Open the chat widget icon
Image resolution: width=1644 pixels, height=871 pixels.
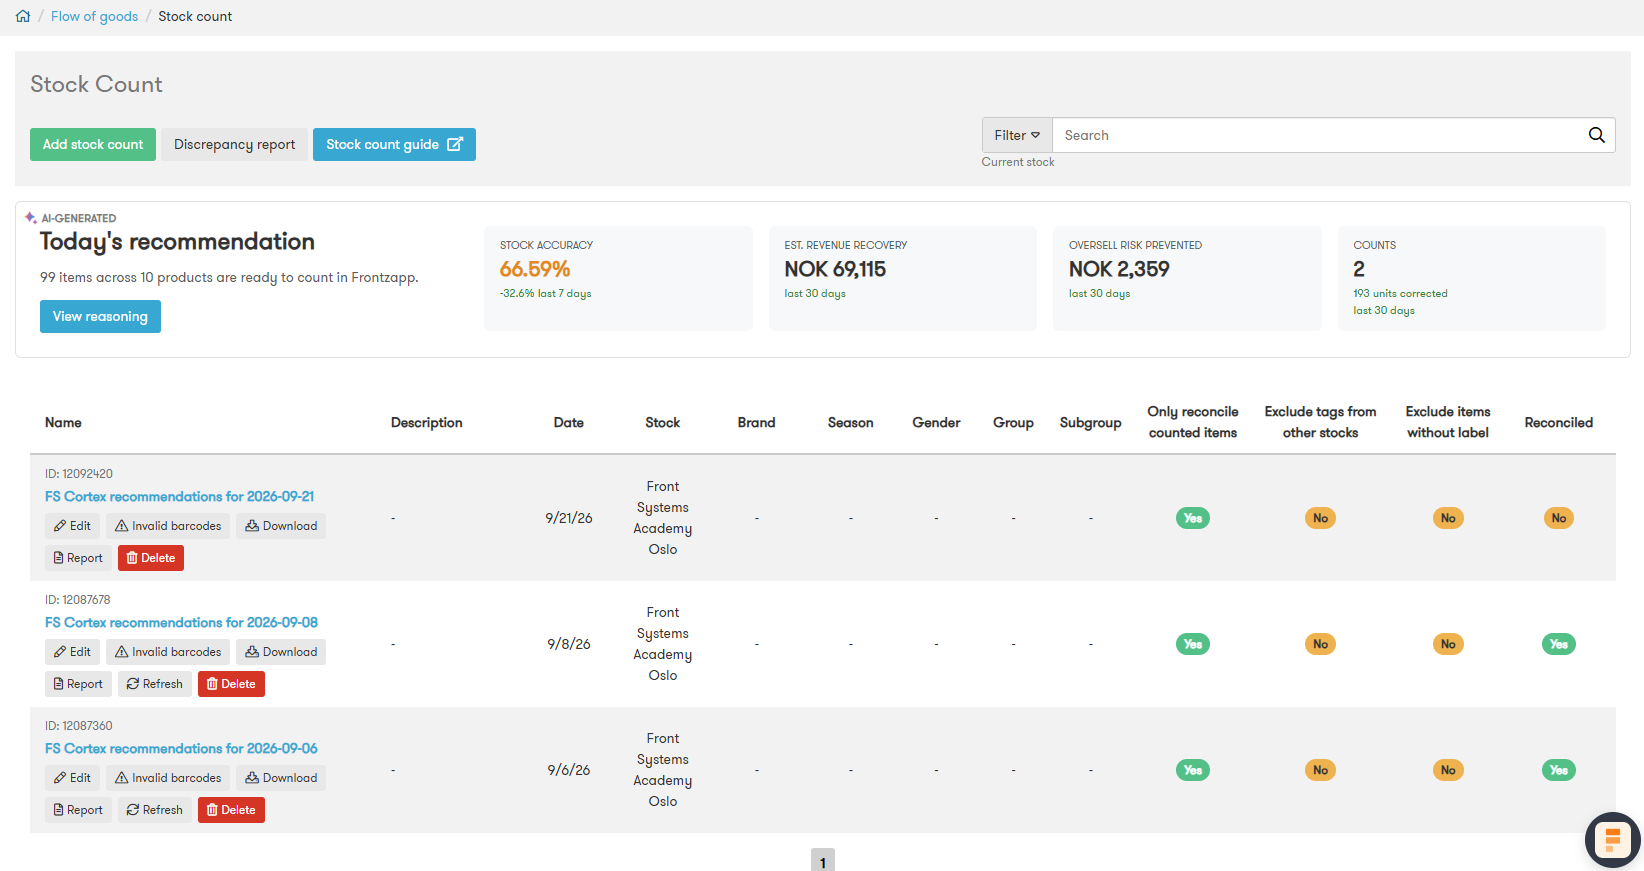pyautogui.click(x=1612, y=839)
